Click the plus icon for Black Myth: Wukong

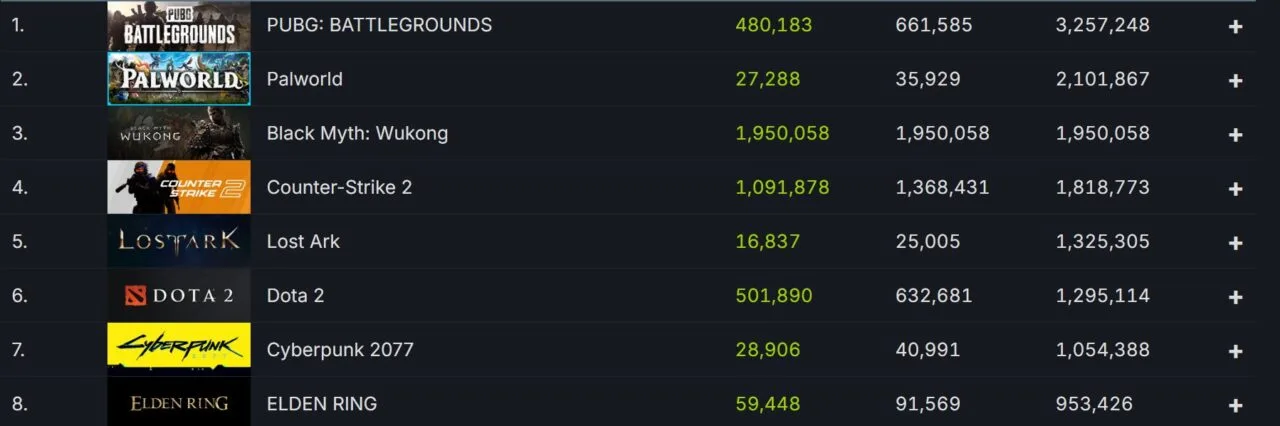(x=1236, y=135)
